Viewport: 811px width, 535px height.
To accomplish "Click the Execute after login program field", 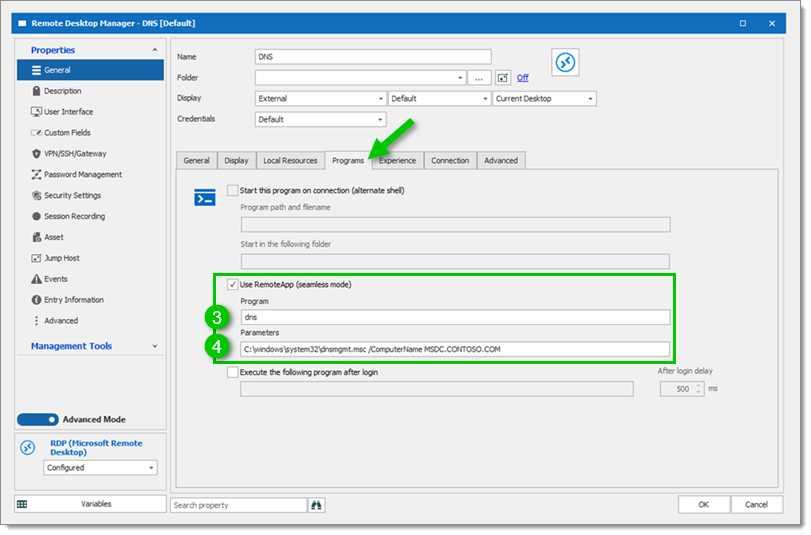I will tap(437, 389).
